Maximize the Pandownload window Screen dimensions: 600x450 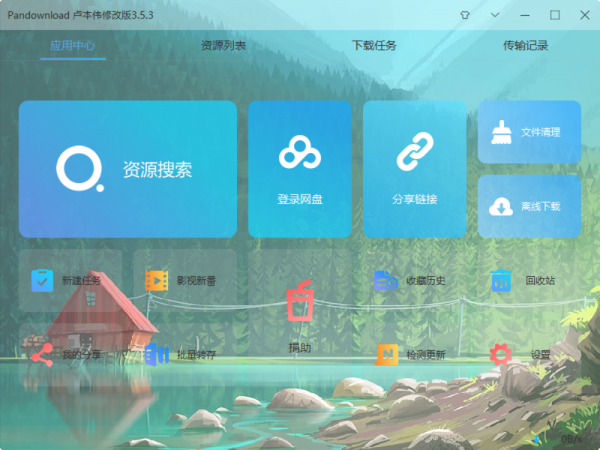tap(555, 15)
